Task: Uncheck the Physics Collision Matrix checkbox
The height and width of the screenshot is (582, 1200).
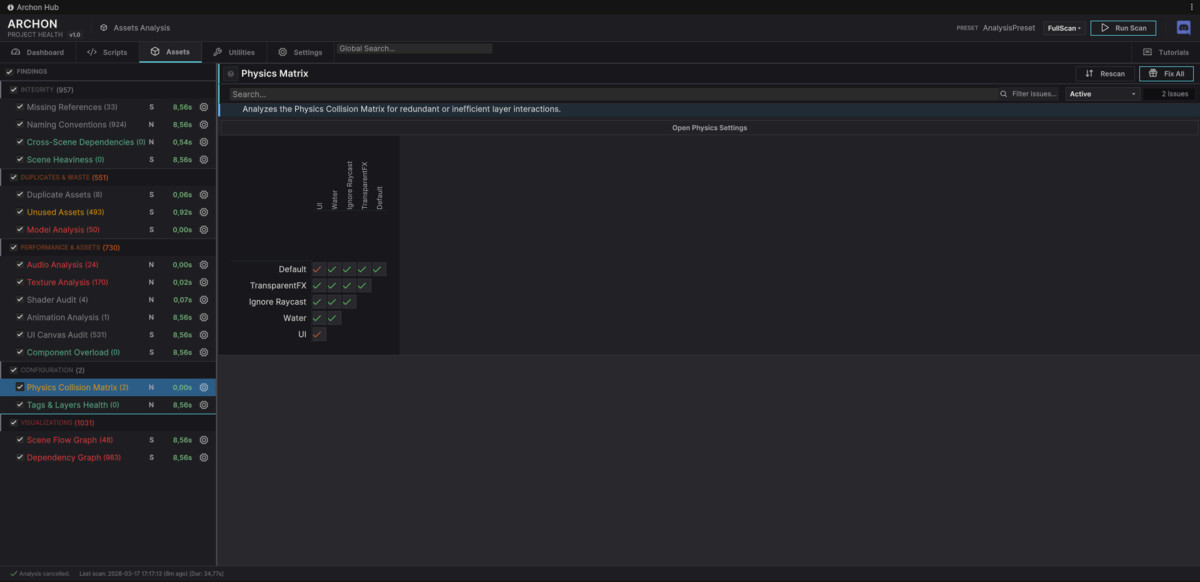Action: click(x=20, y=387)
